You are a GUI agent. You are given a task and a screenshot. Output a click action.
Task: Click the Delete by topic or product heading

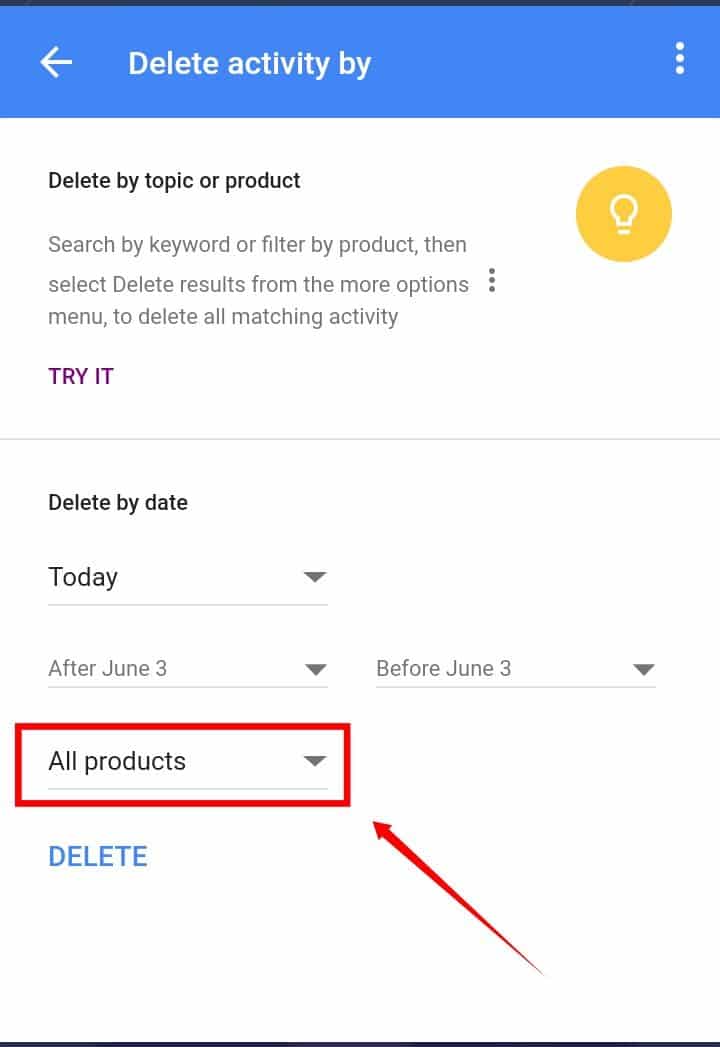coord(174,180)
